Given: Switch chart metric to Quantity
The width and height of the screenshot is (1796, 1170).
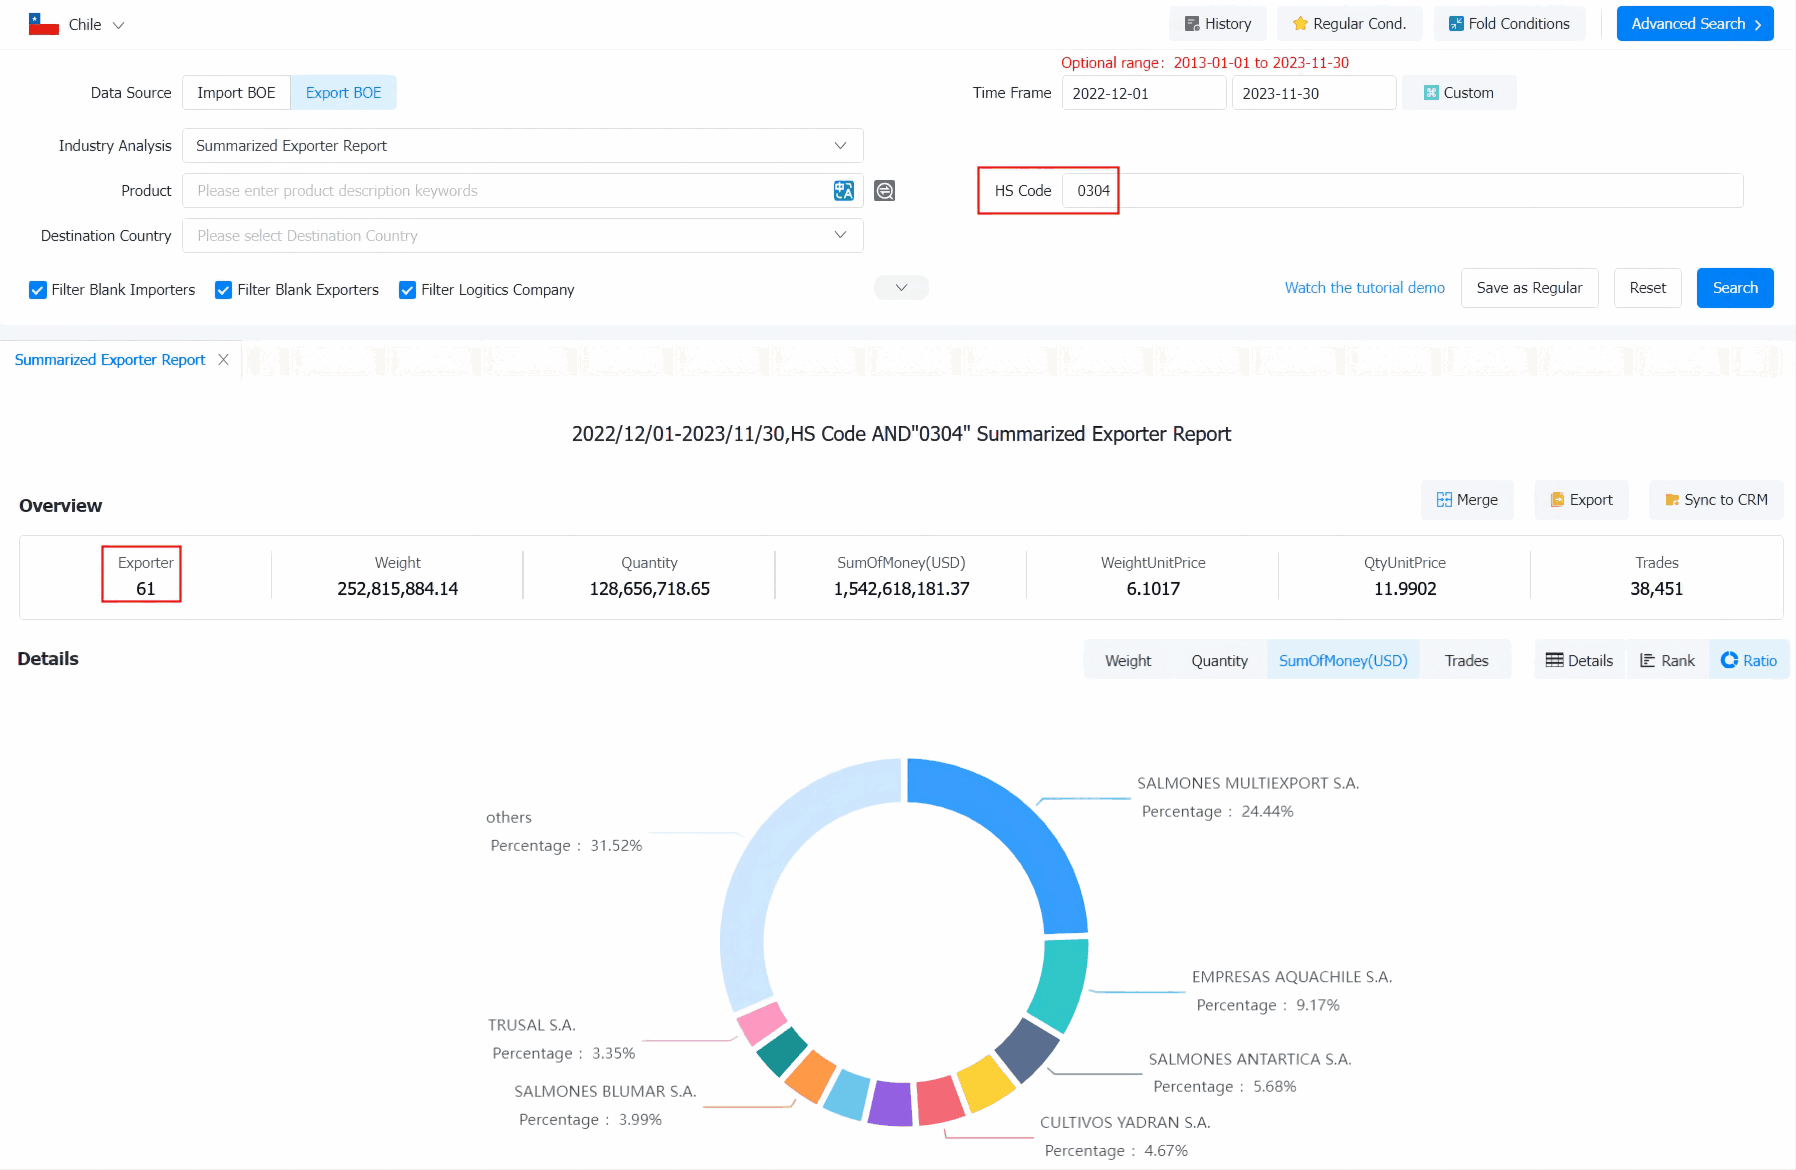Looking at the screenshot, I should coord(1219,661).
